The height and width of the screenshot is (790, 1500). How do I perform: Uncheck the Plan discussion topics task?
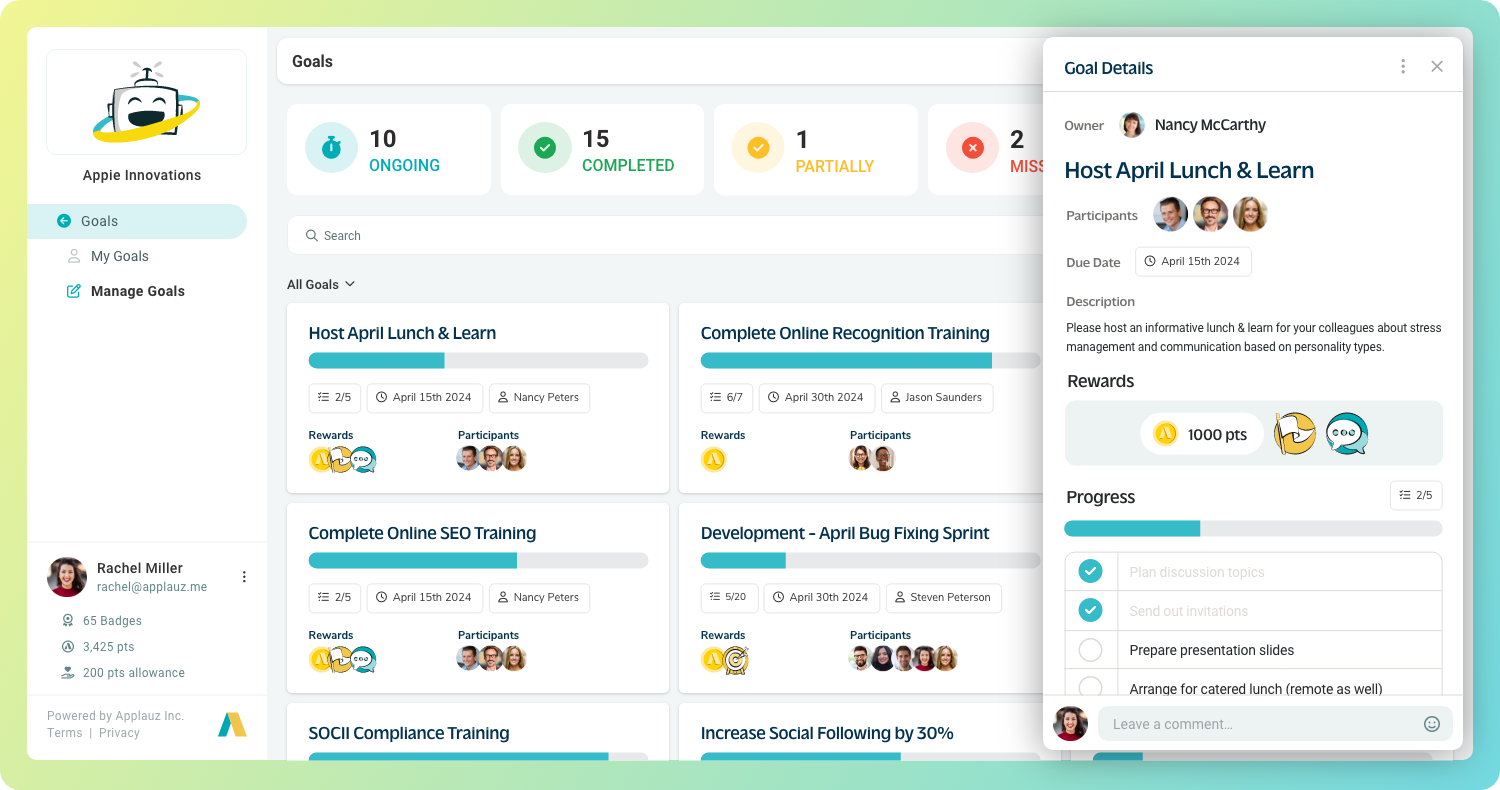click(x=1090, y=572)
